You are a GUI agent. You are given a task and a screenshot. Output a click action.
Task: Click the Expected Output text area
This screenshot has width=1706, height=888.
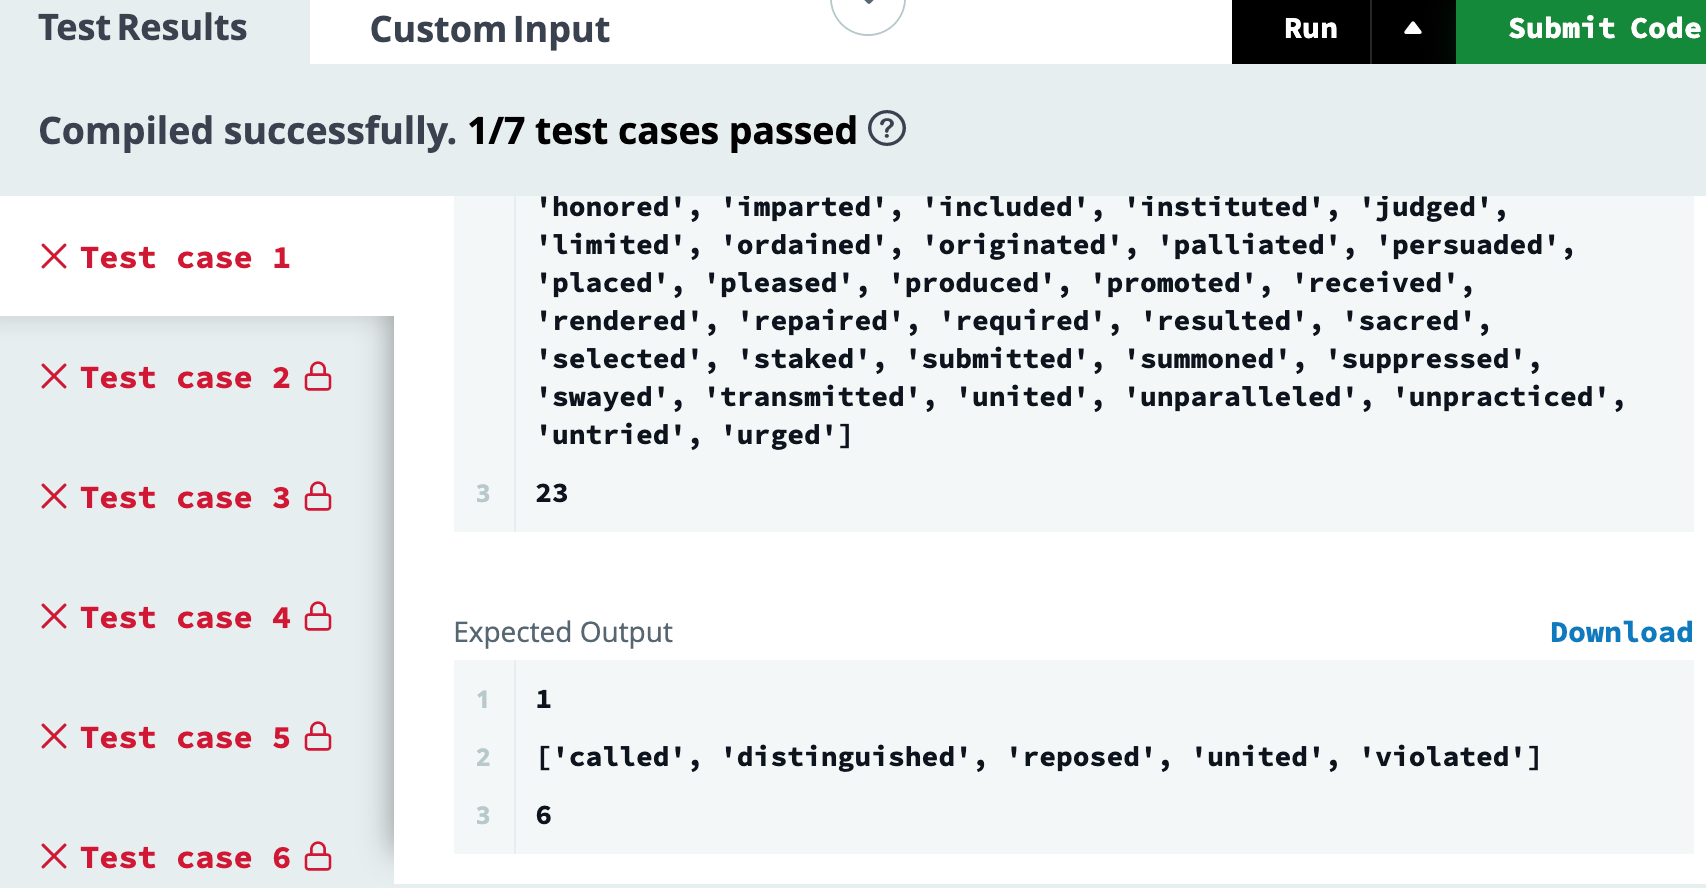tap(1074, 757)
